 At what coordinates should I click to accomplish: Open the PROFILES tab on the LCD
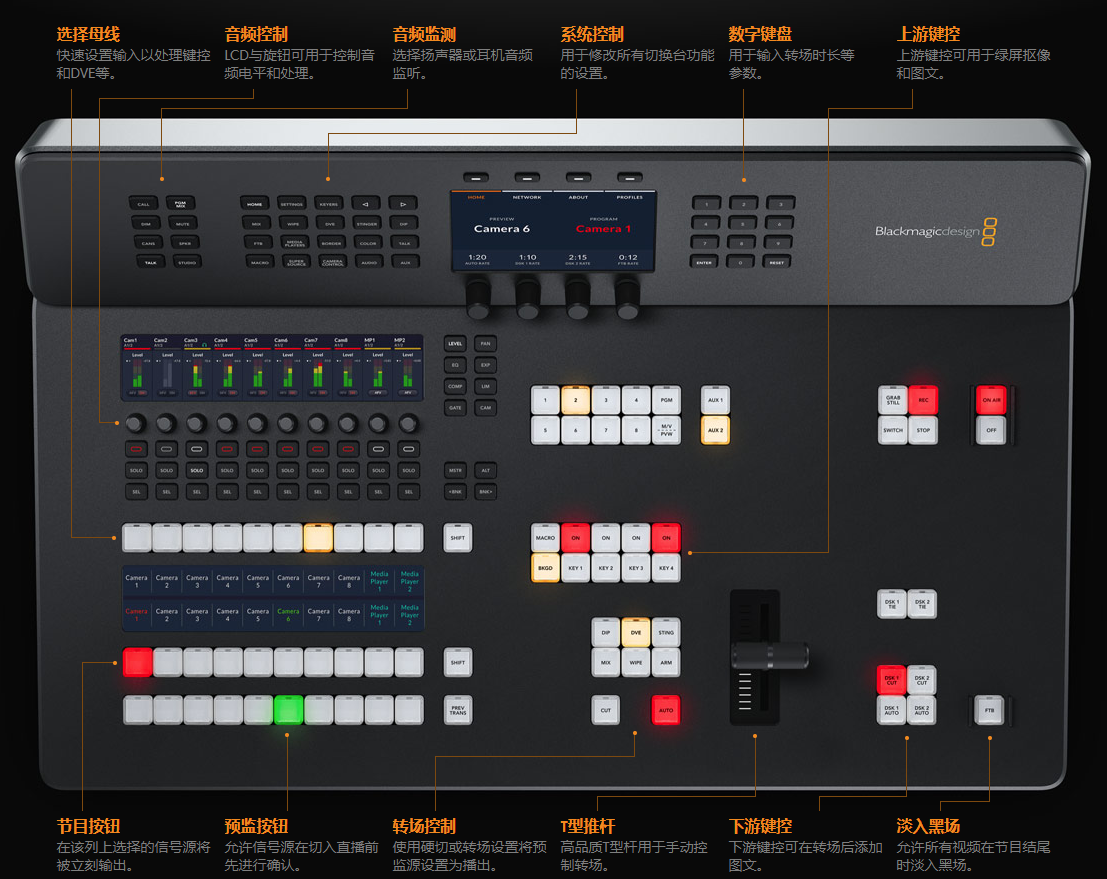[629, 197]
